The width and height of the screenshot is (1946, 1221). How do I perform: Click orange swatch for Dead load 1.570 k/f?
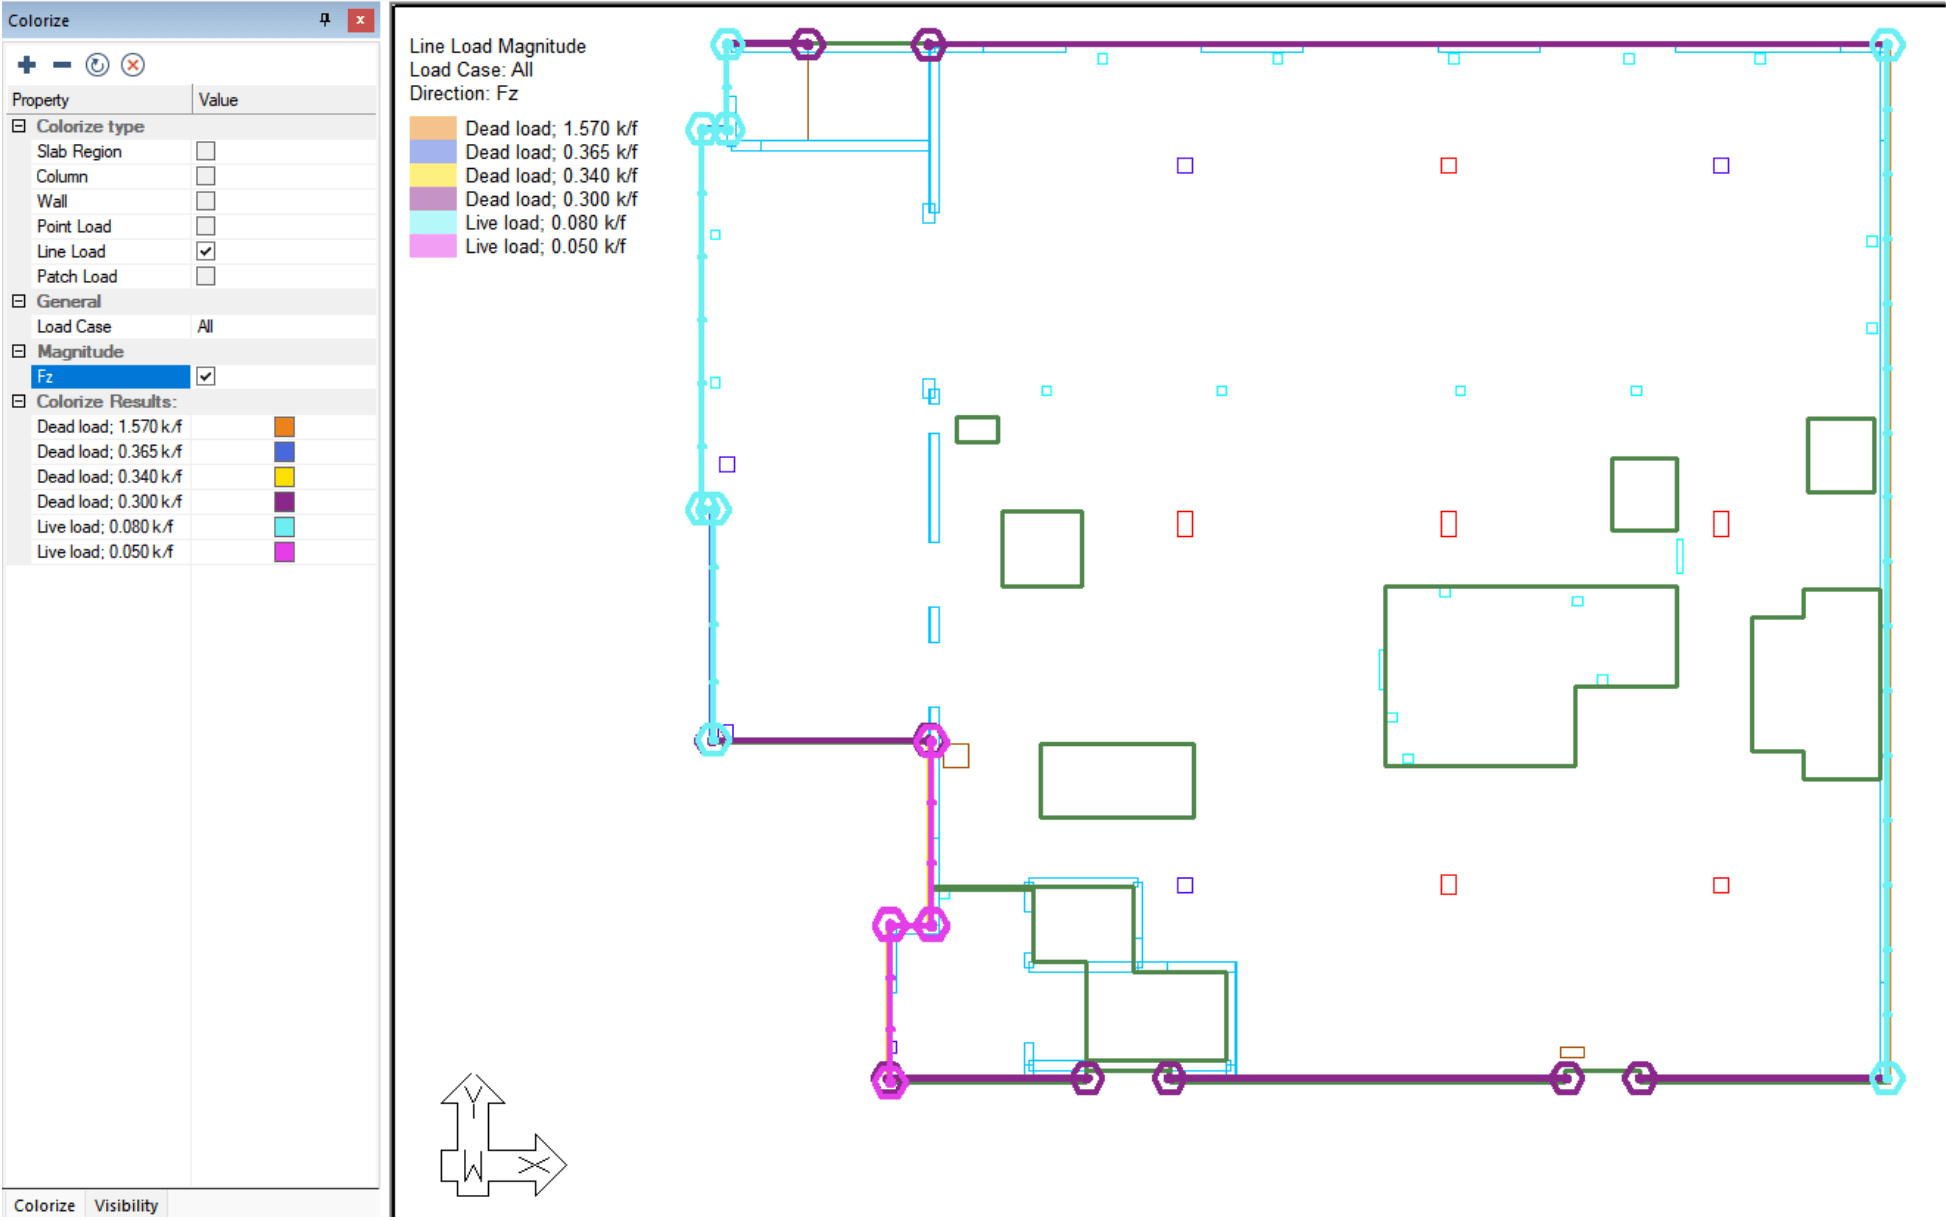[x=284, y=427]
